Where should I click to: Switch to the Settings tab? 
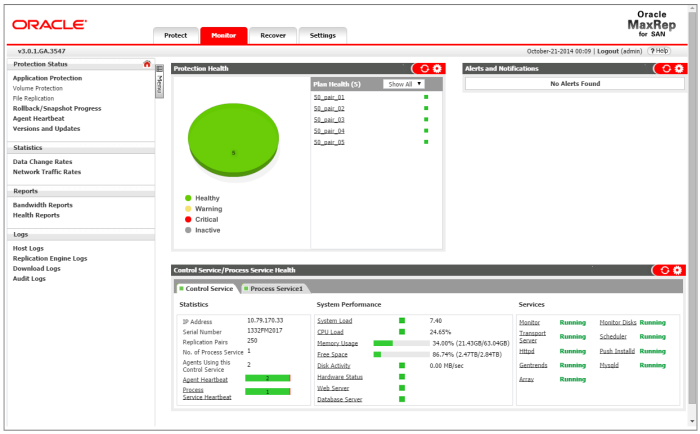[323, 35]
